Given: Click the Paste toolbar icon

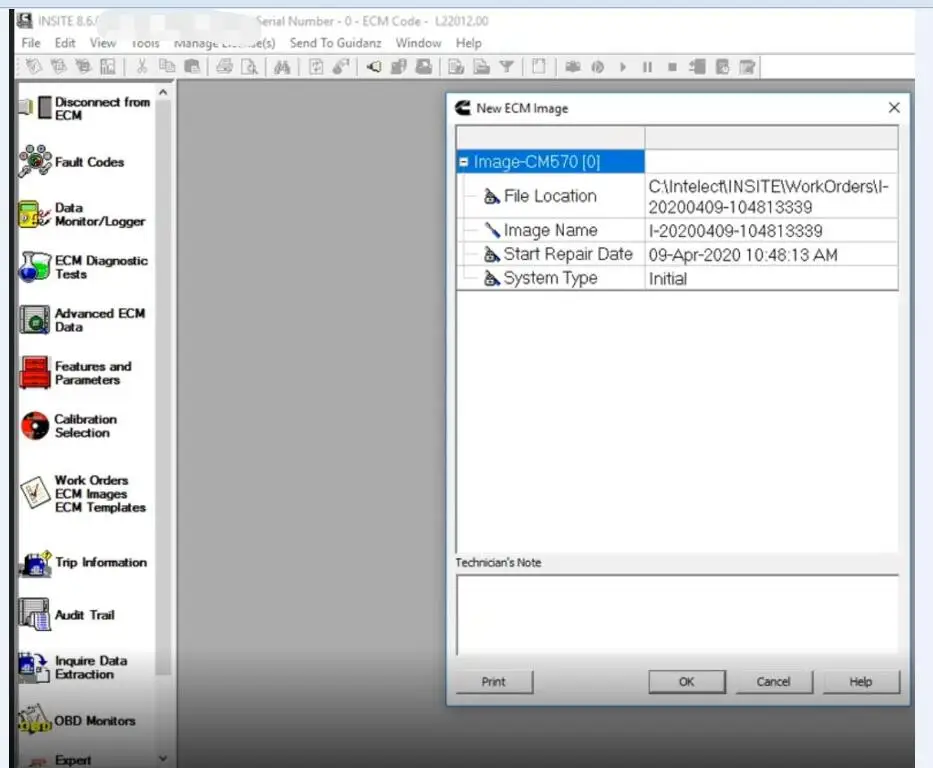Looking at the screenshot, I should click(x=192, y=67).
